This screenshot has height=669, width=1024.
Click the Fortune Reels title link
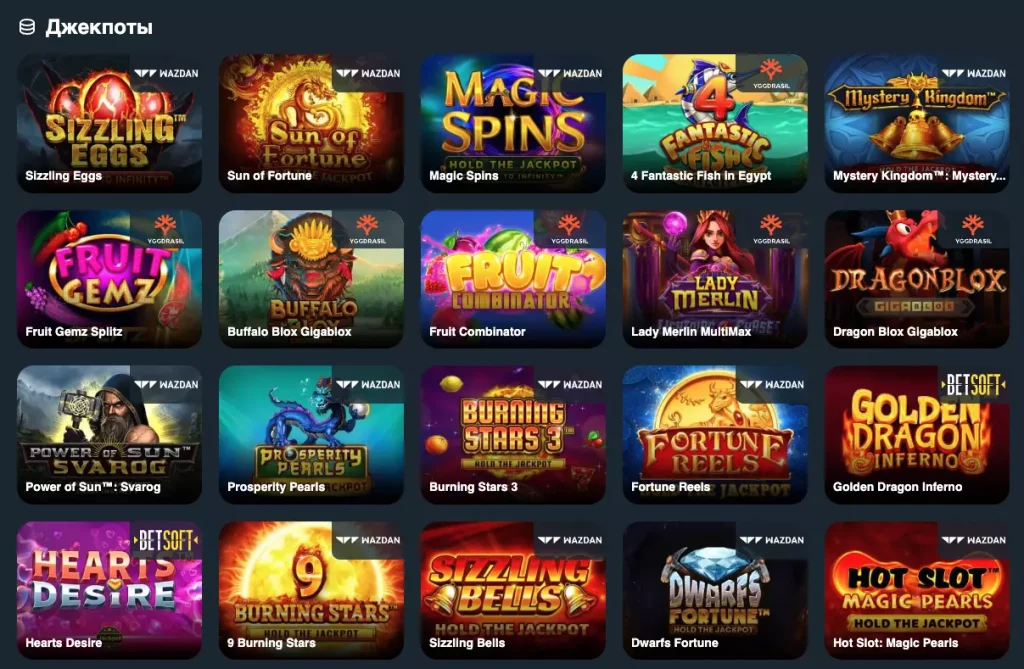(x=670, y=487)
